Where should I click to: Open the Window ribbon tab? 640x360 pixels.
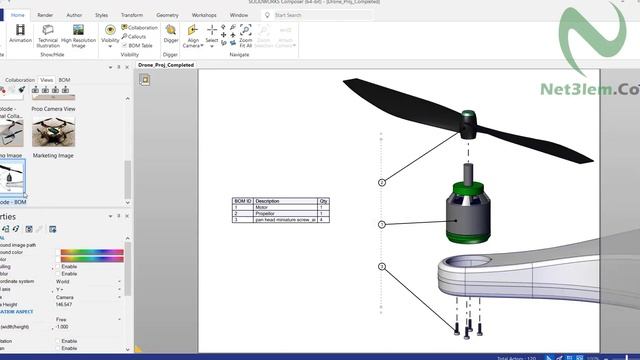(239, 15)
